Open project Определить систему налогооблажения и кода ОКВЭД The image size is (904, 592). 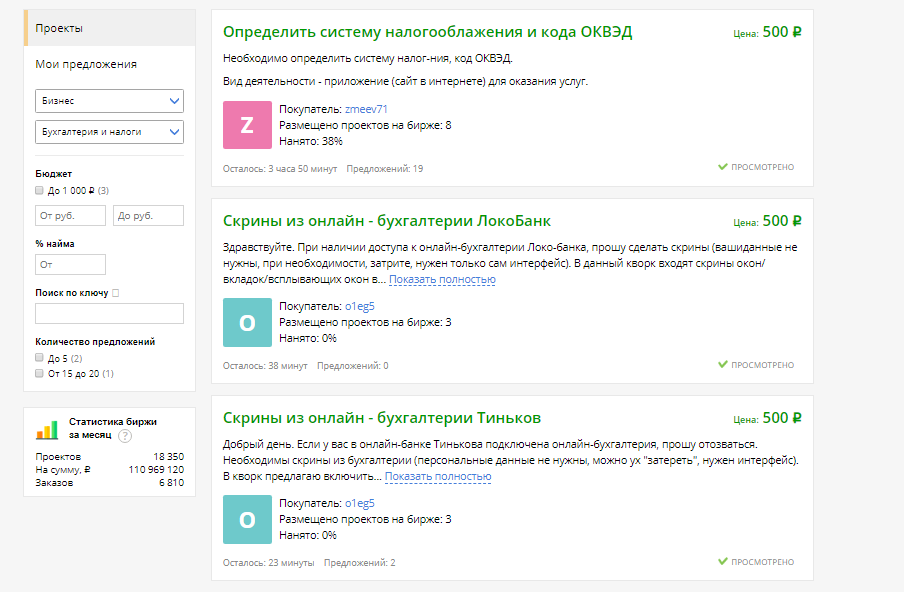(427, 32)
